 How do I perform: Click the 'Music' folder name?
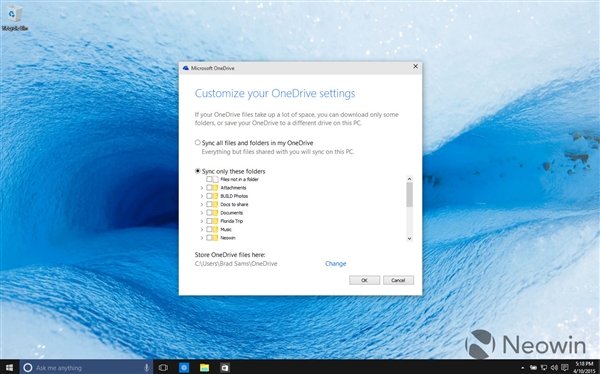pos(226,229)
